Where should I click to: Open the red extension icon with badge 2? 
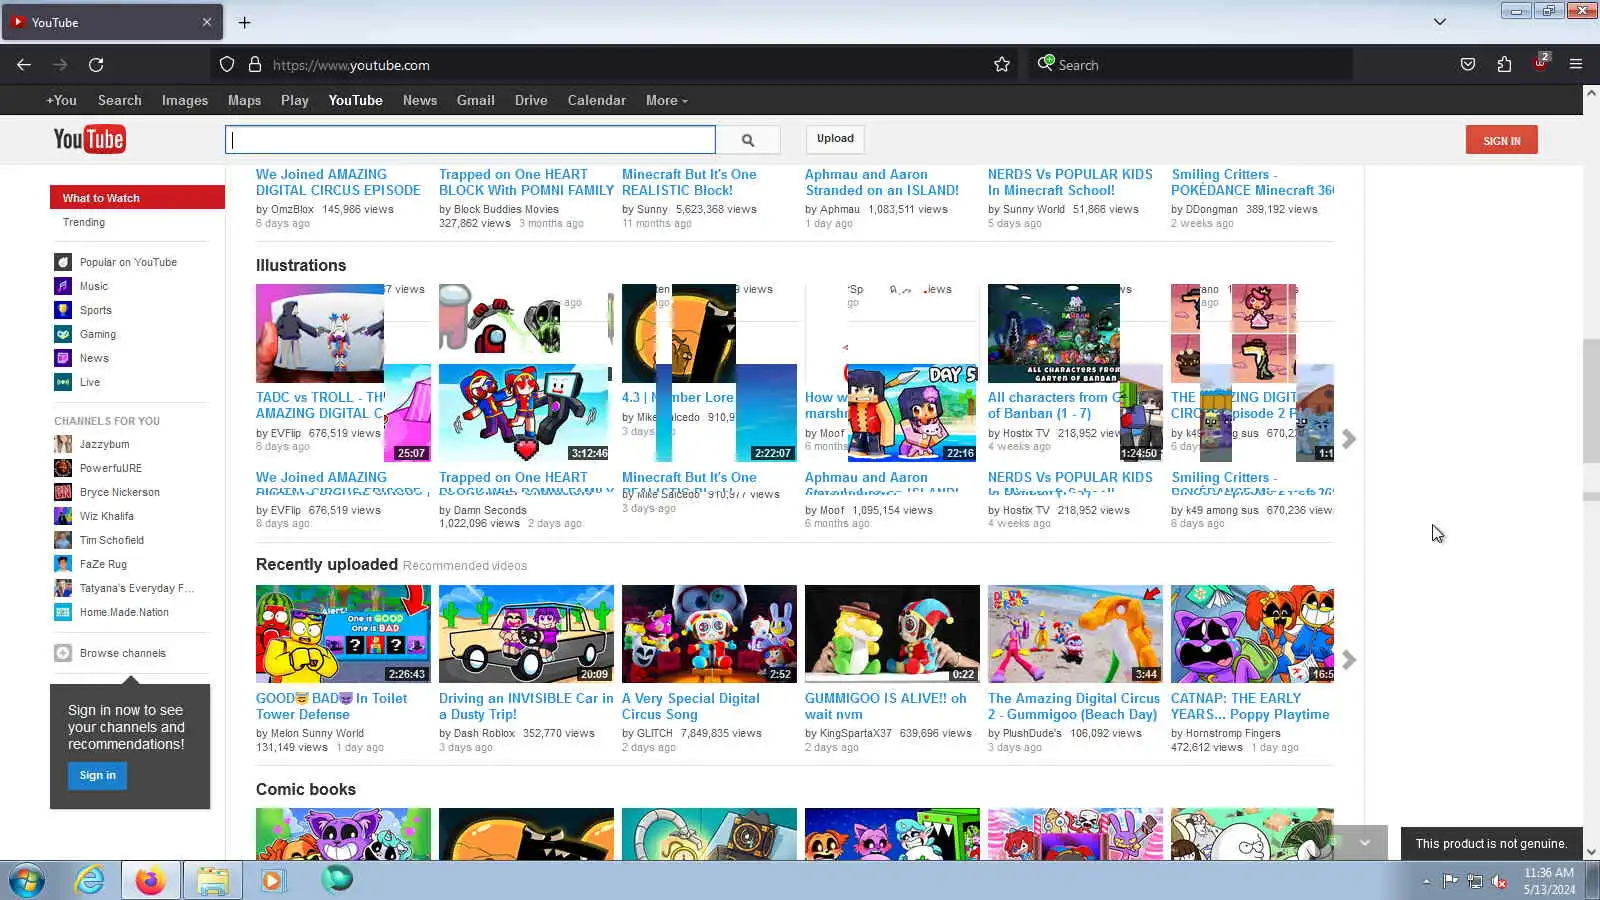(1540, 62)
